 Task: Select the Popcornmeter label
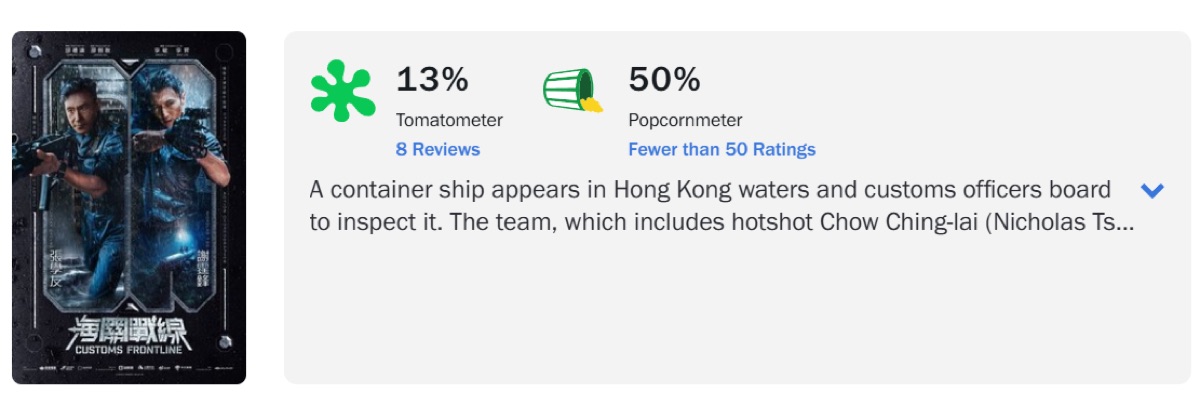coord(685,120)
